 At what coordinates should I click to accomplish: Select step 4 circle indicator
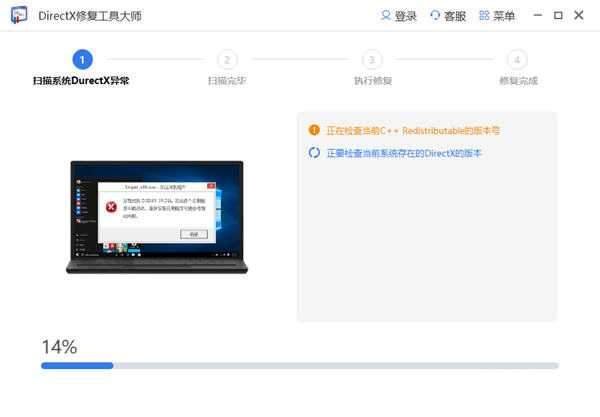click(517, 59)
